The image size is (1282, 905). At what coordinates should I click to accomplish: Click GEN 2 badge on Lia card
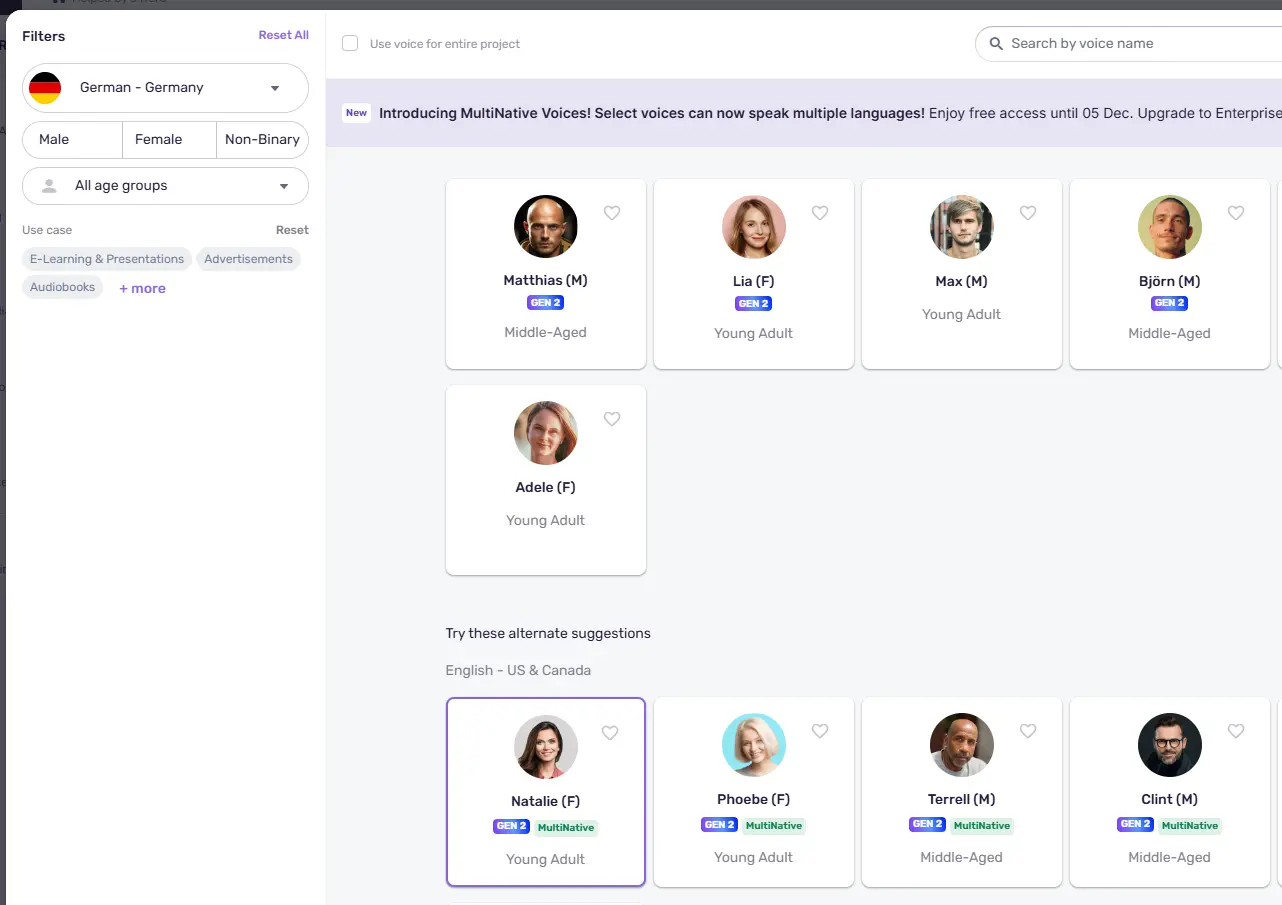[754, 303]
